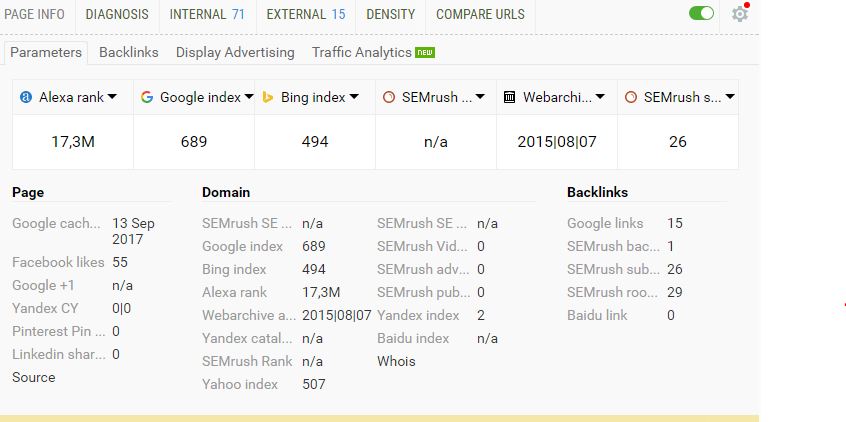Click the Whois link
Screen dimensions: 846x422
tap(396, 361)
